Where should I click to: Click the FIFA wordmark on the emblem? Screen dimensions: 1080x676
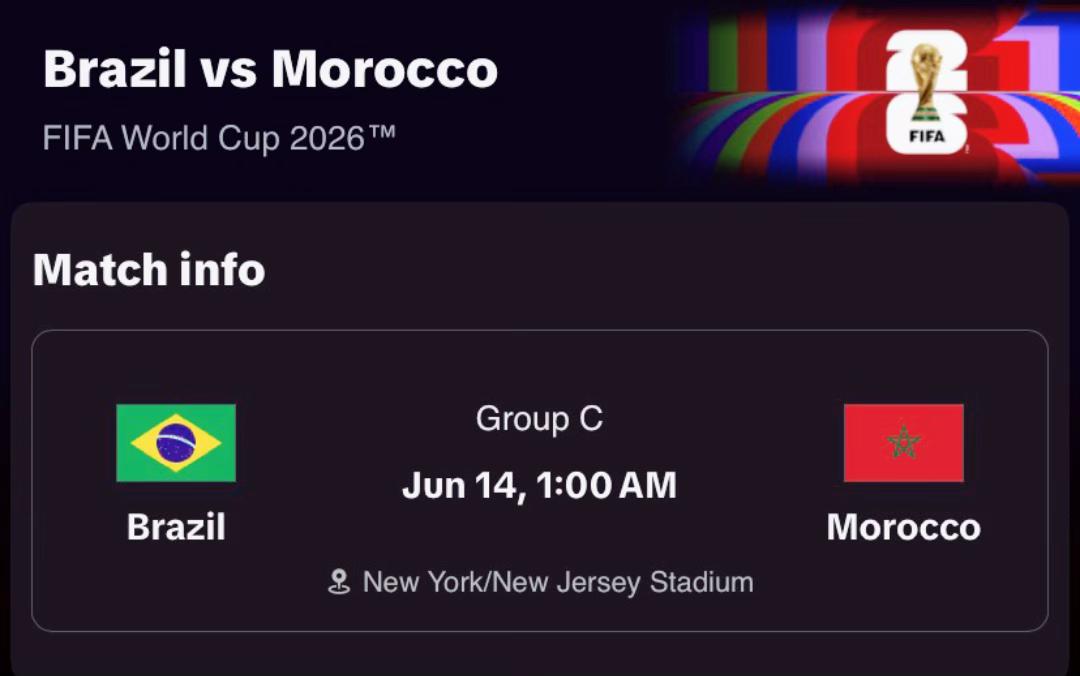[926, 136]
